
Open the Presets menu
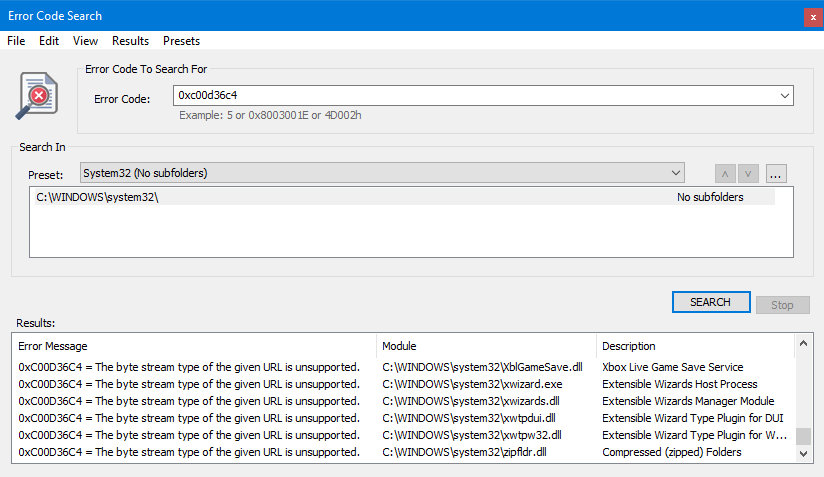tap(181, 41)
